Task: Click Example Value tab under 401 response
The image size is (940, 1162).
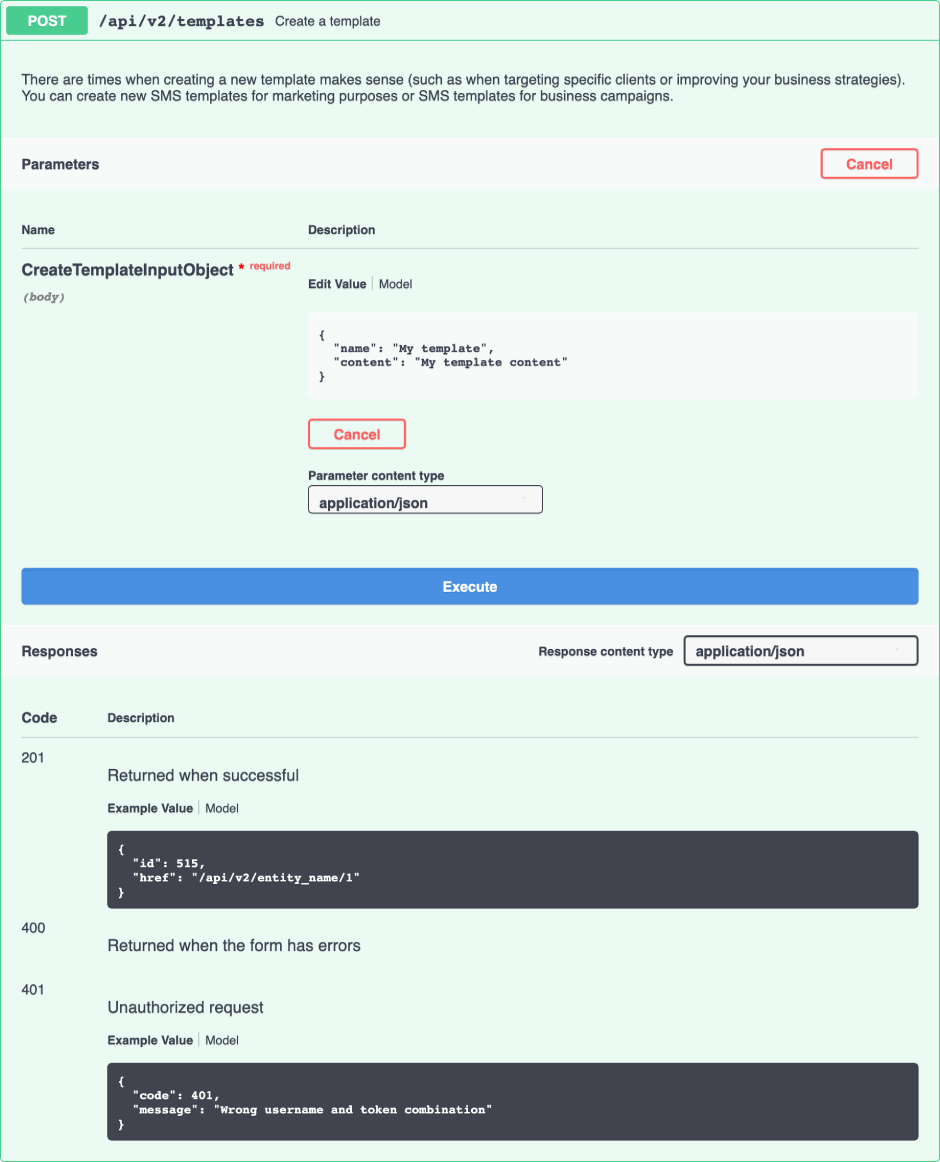Action: tap(150, 1040)
